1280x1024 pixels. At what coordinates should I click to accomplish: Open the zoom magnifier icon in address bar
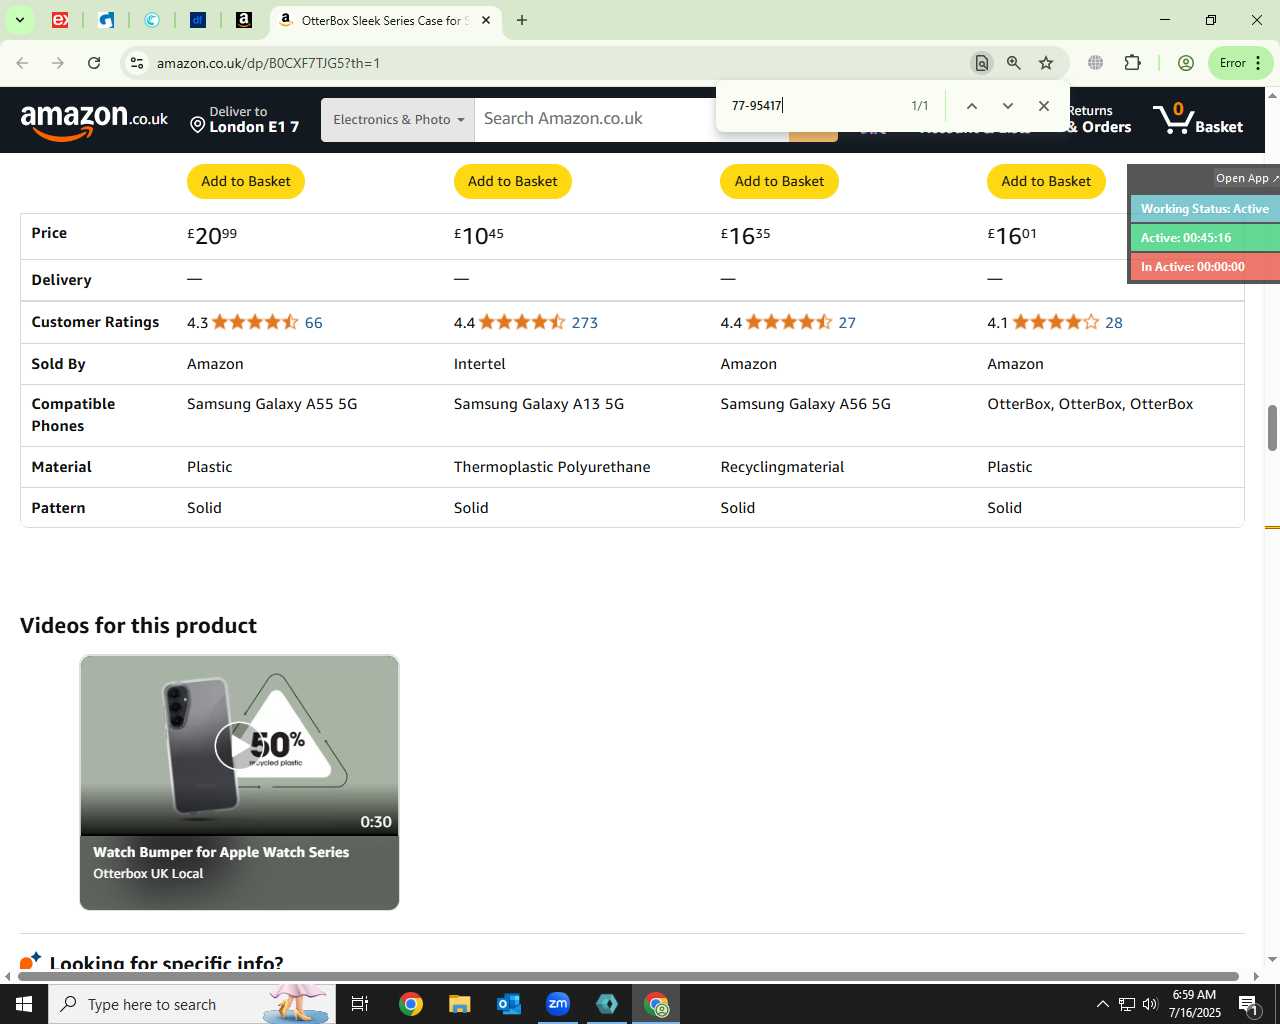click(1014, 63)
